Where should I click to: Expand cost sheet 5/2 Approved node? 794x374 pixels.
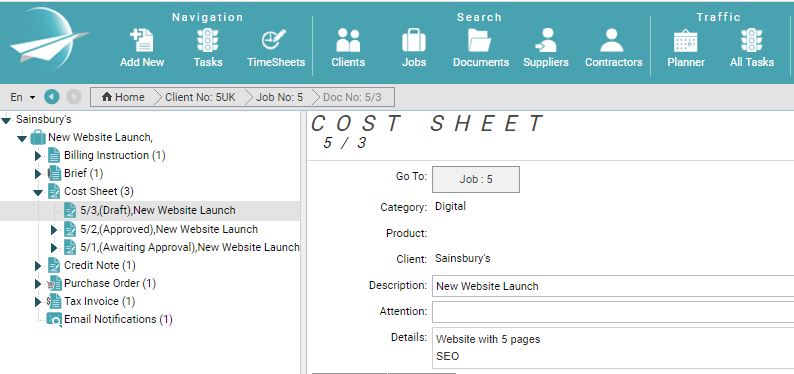click(54, 230)
